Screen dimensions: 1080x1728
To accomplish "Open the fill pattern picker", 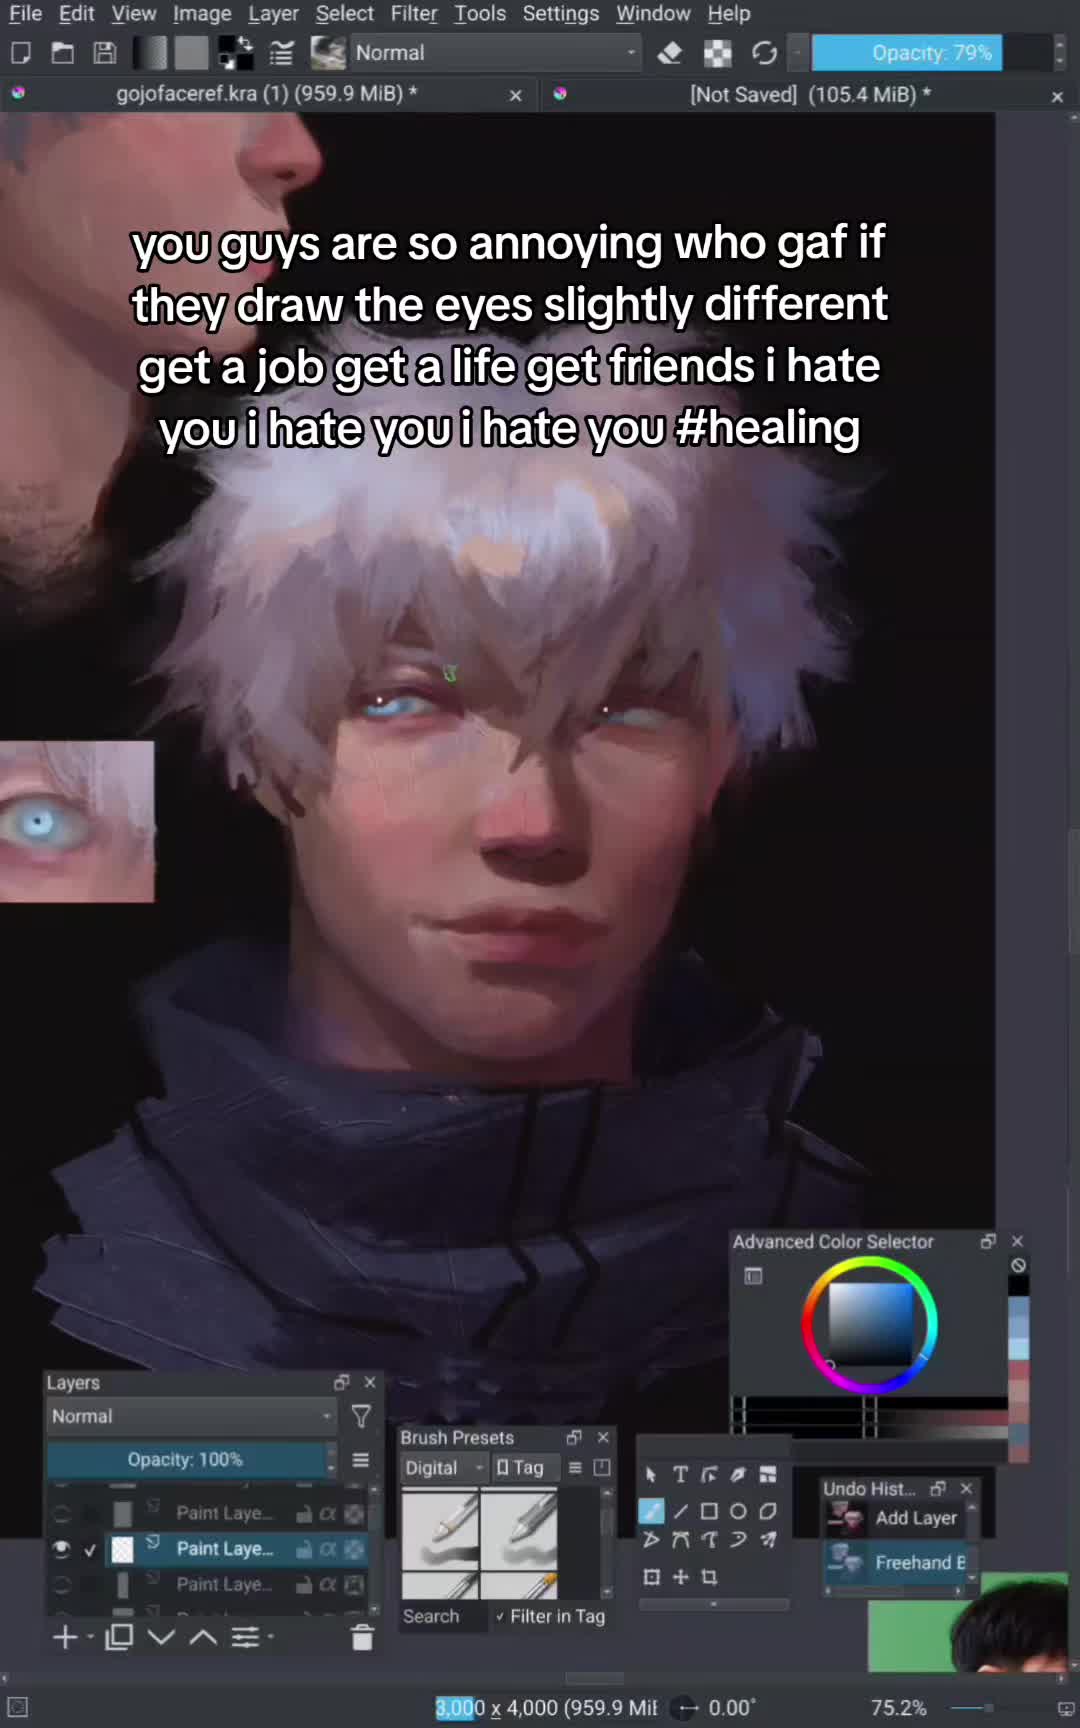I will (x=191, y=53).
